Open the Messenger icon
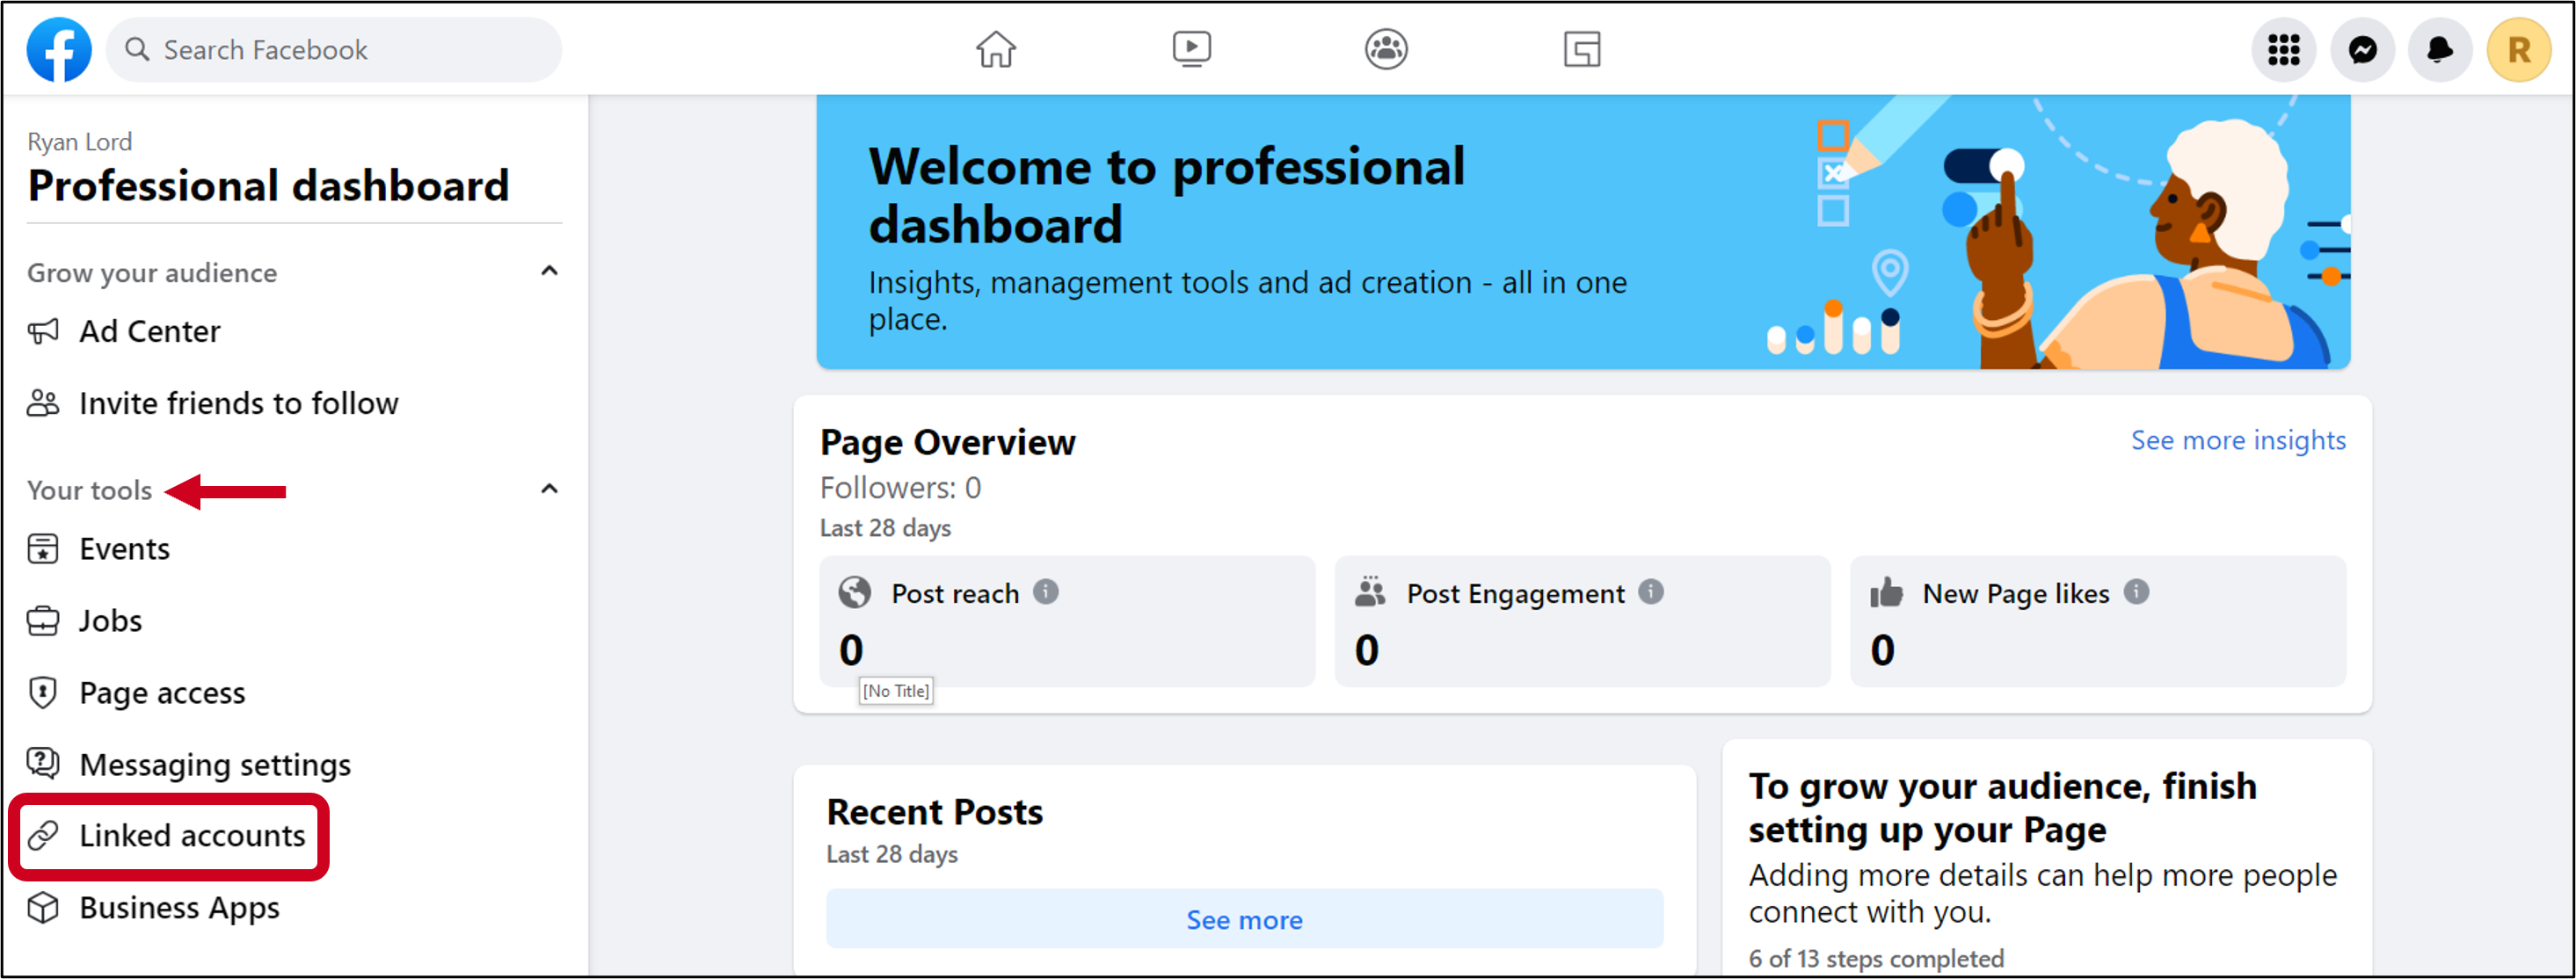Image resolution: width=2576 pixels, height=979 pixels. [2362, 49]
